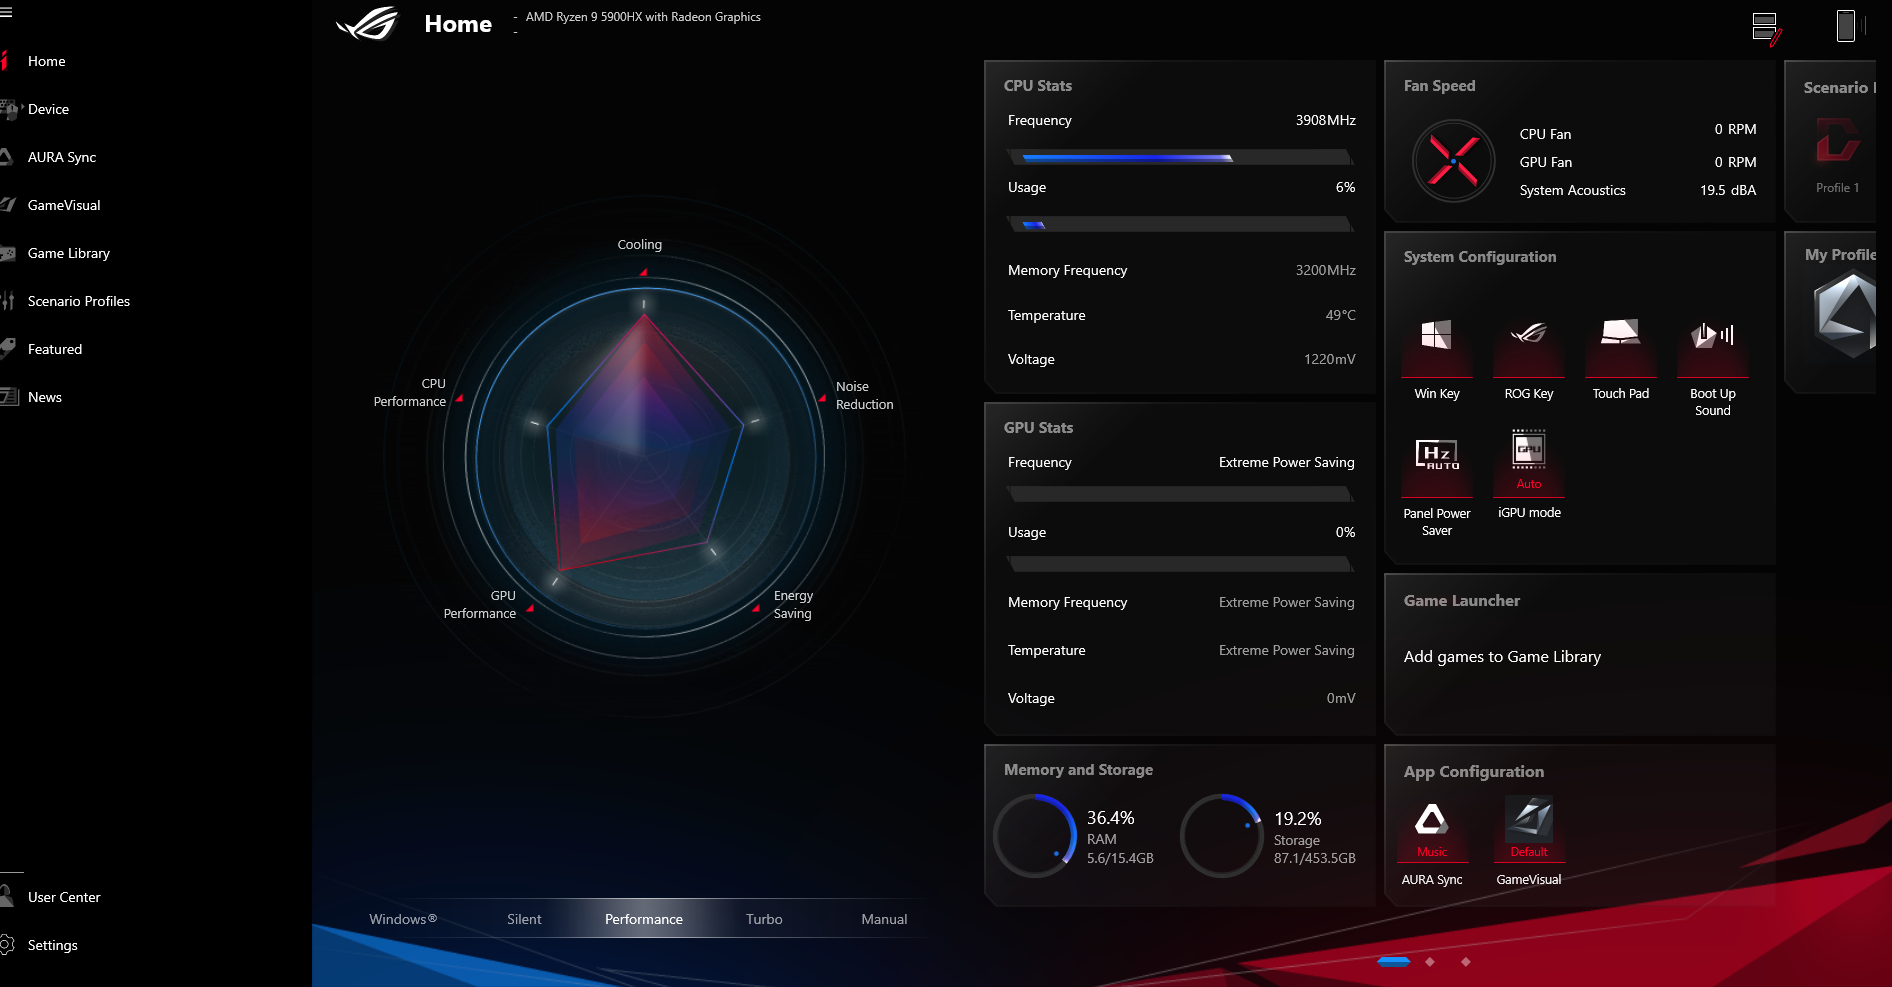The width and height of the screenshot is (1892, 987).
Task: Click the fan icon in Fan Speed panel
Action: point(1453,161)
